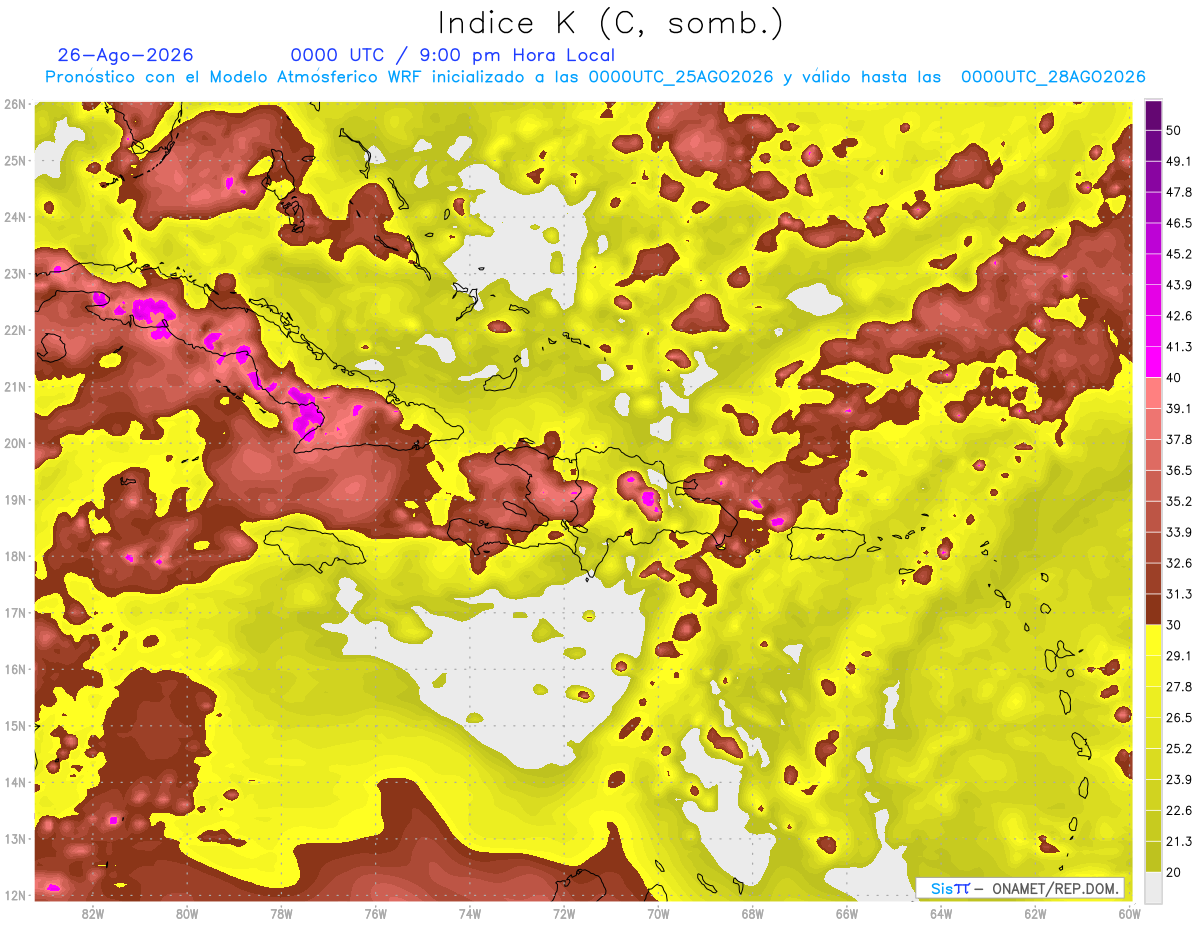Screen dimensions: 1200x927
Task: Click color bar value "31.3"
Action: point(1178,594)
